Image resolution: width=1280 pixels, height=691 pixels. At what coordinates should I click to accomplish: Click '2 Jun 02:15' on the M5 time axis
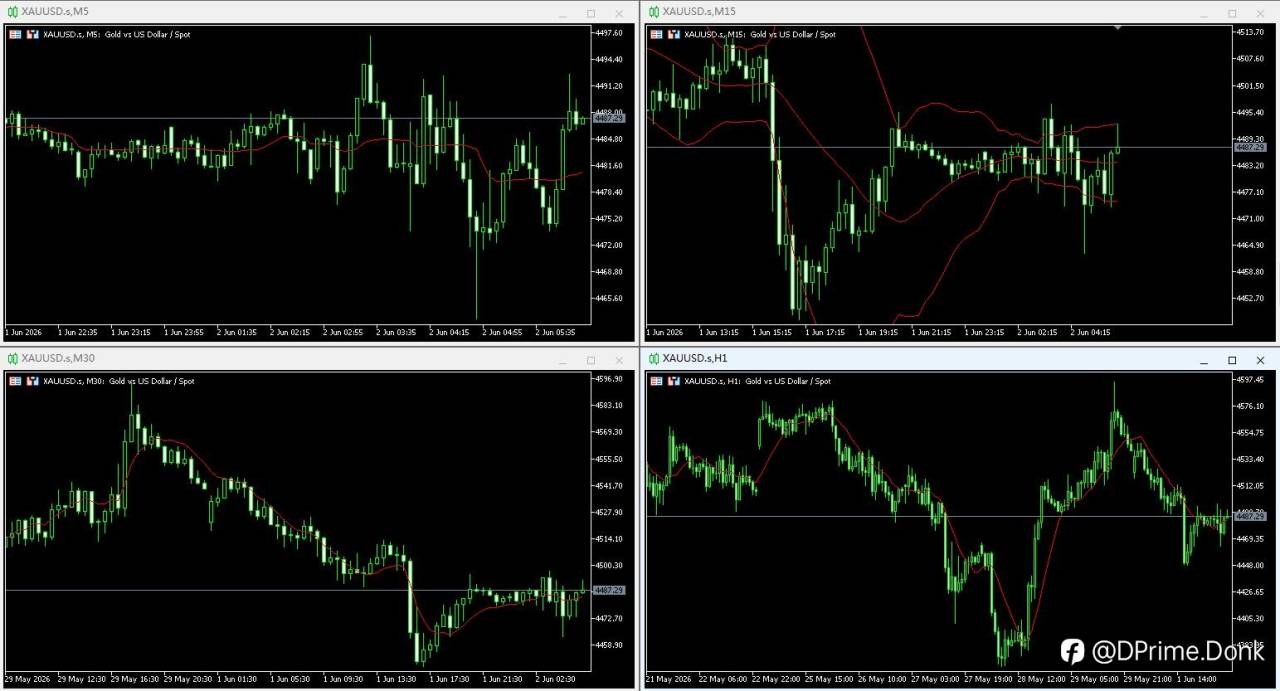290,331
